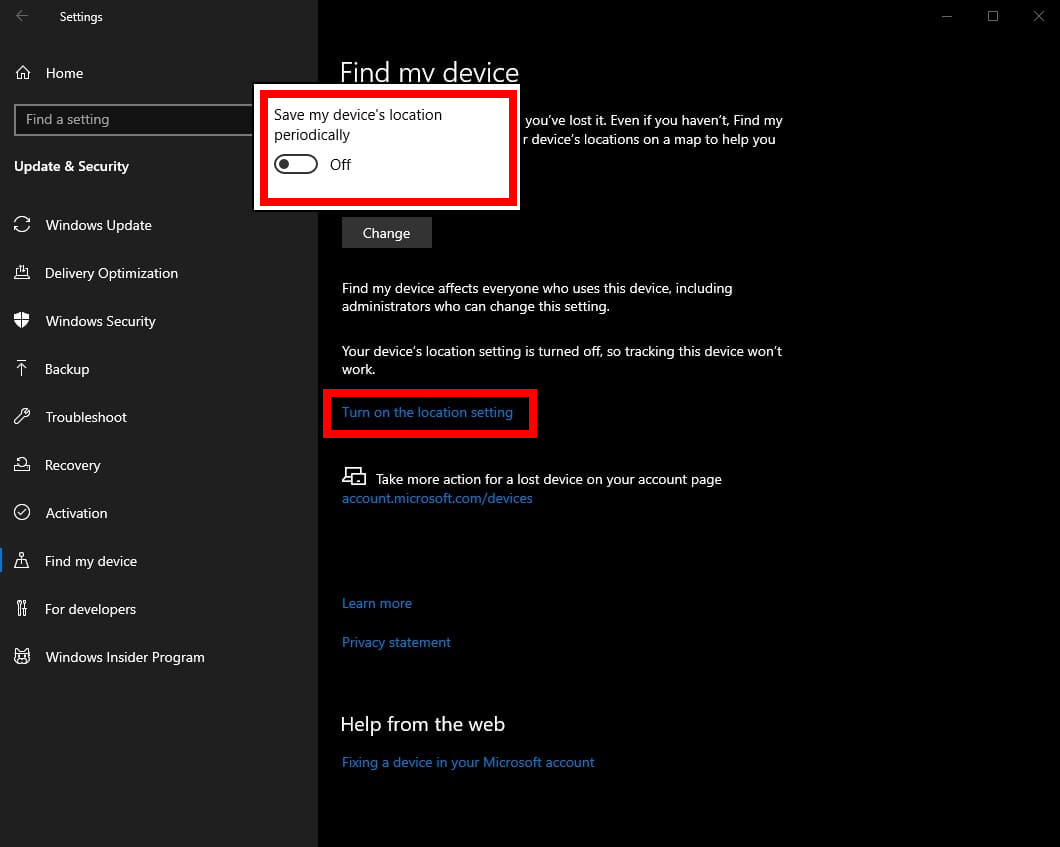Click the Backup arrow icon
This screenshot has height=847, width=1060.
click(22, 369)
